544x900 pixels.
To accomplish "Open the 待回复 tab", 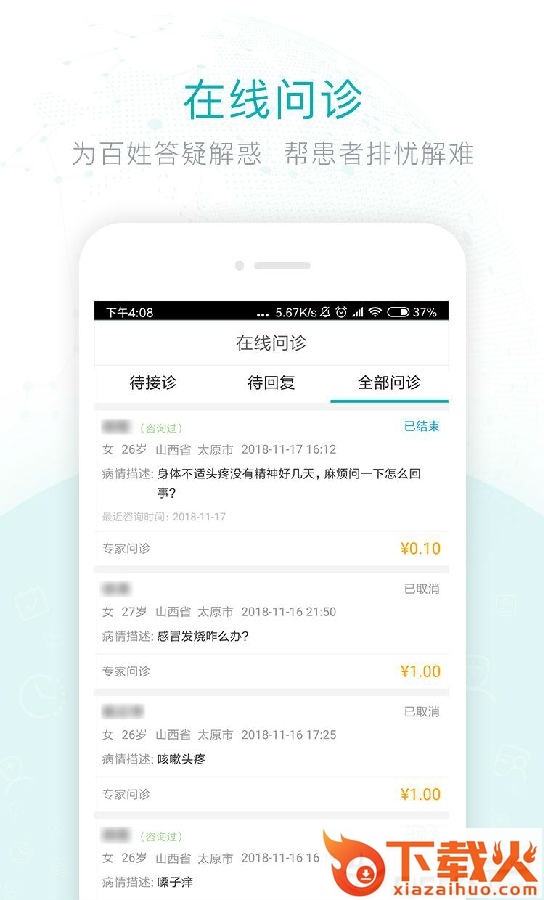I will click(x=271, y=383).
